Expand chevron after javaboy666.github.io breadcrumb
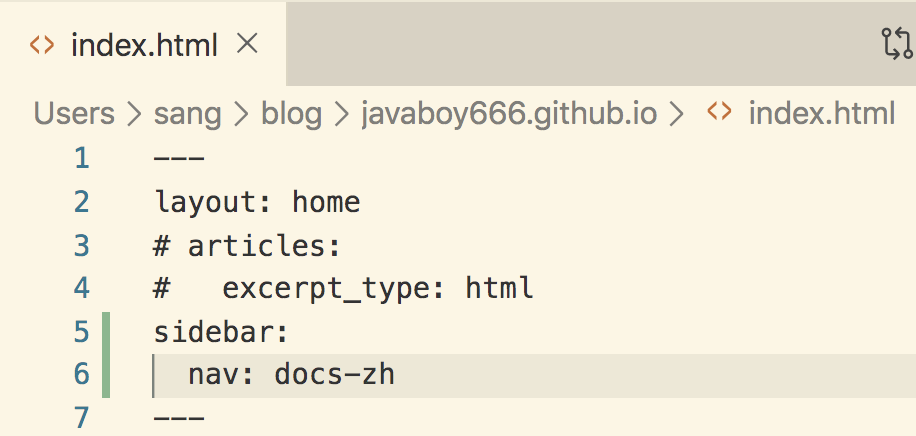 pos(676,115)
